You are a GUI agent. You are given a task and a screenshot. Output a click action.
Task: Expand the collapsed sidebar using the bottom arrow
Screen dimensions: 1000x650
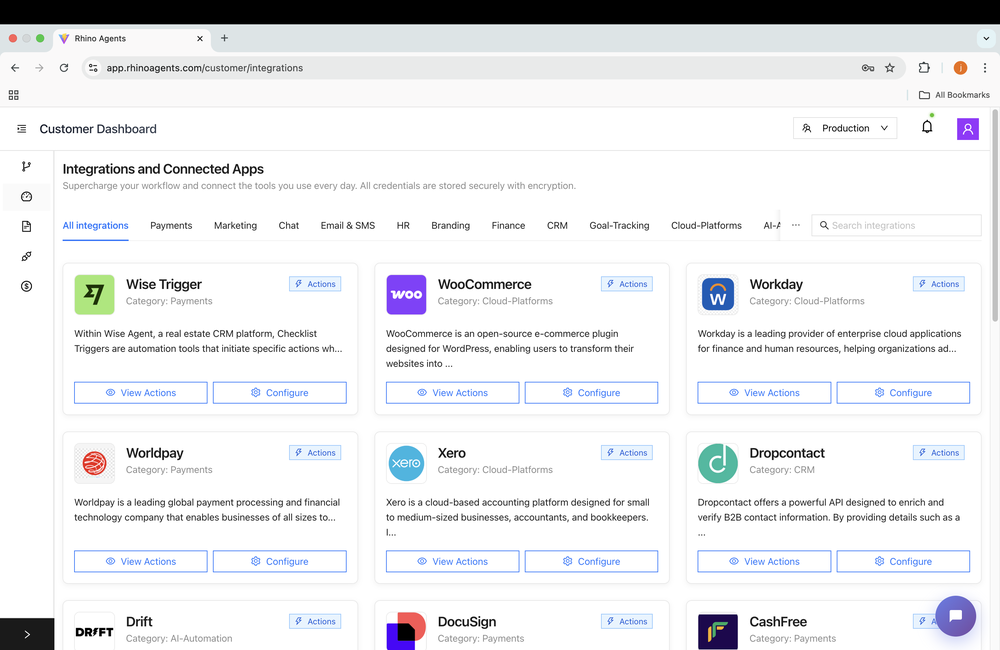26,634
